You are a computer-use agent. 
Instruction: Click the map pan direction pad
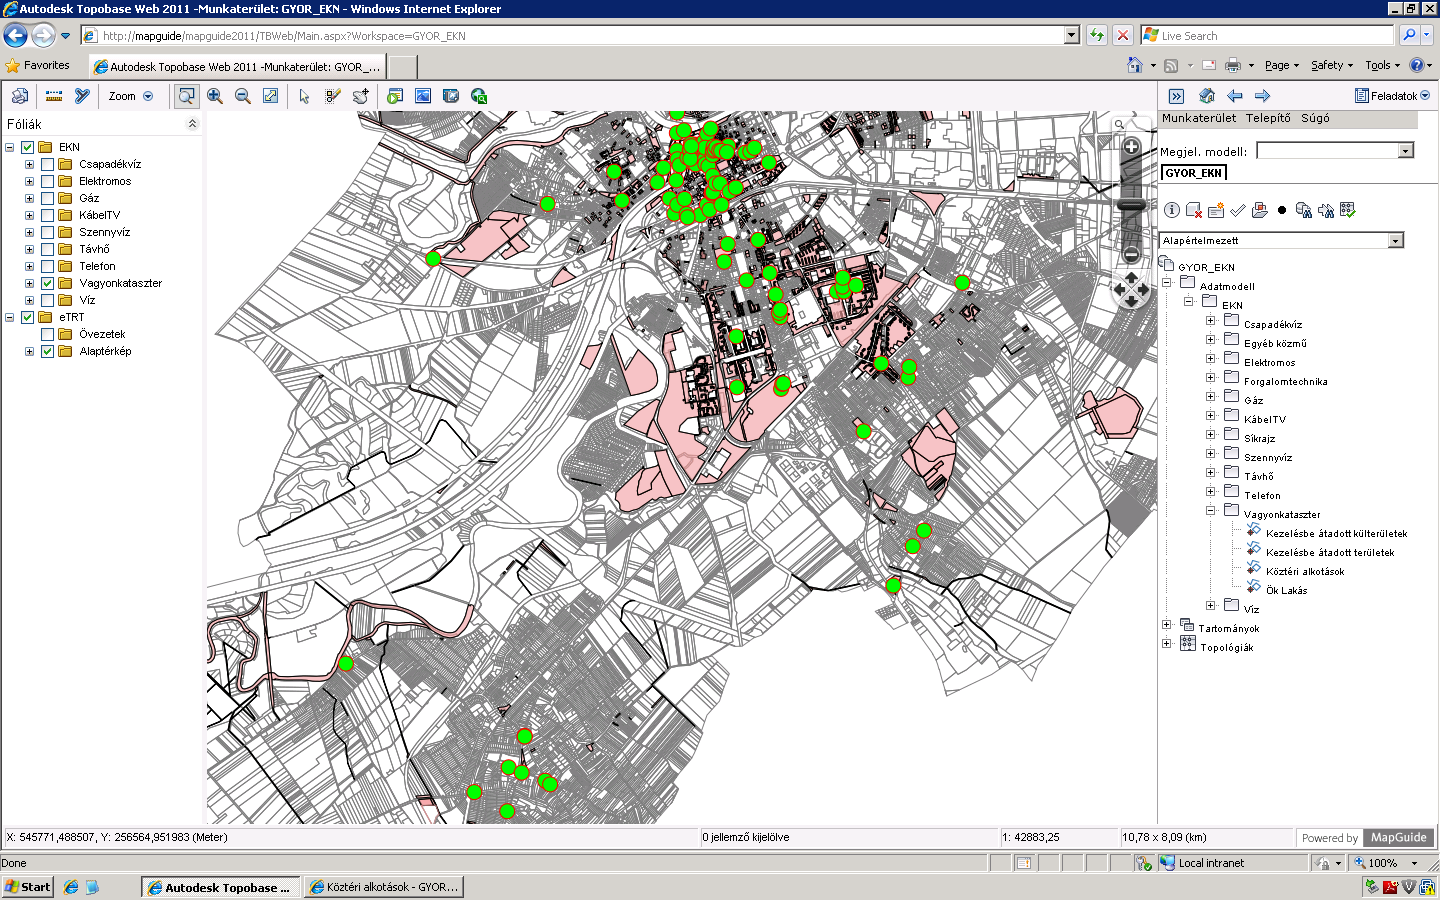pos(1131,290)
